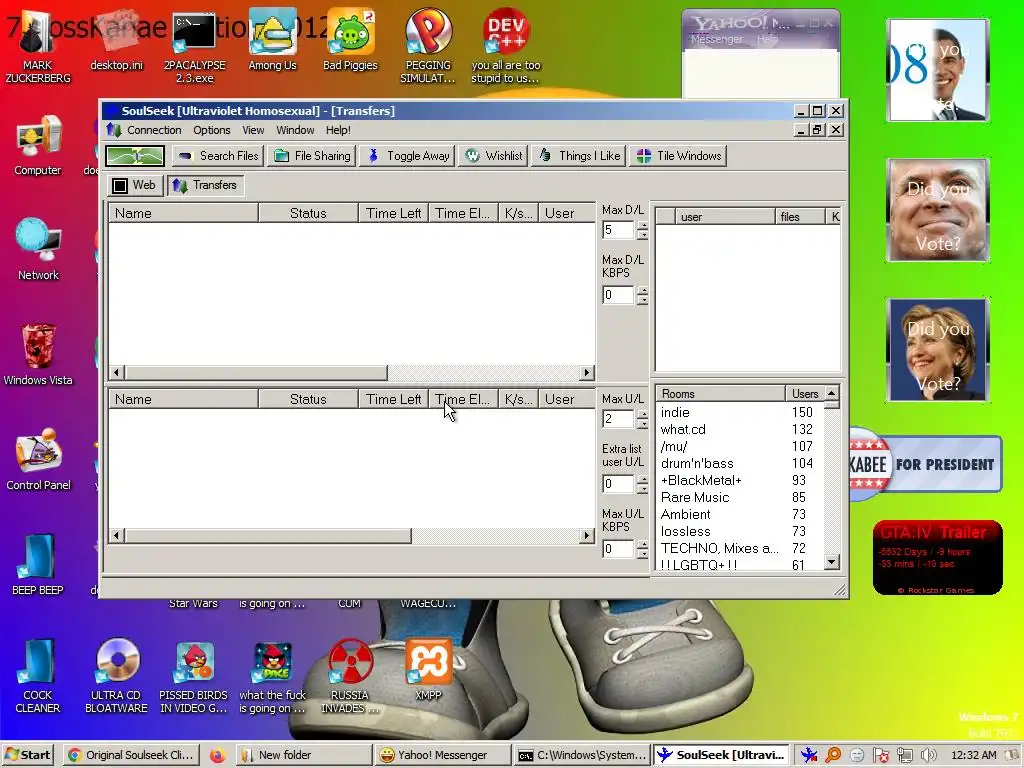Image resolution: width=1024 pixels, height=768 pixels.
Task: Open the Wishlist toolbar button
Action: tap(495, 156)
